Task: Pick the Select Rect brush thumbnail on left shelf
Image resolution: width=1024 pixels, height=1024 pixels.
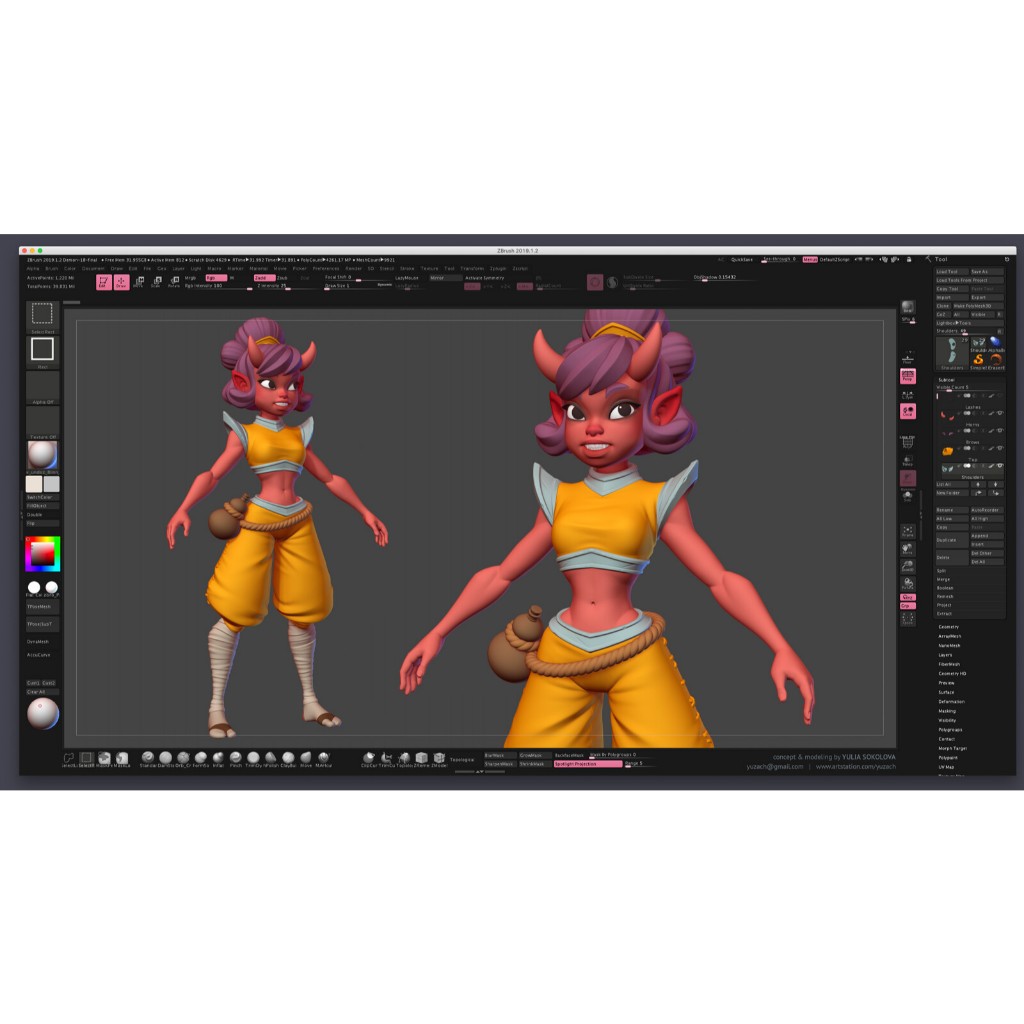Action: point(42,316)
